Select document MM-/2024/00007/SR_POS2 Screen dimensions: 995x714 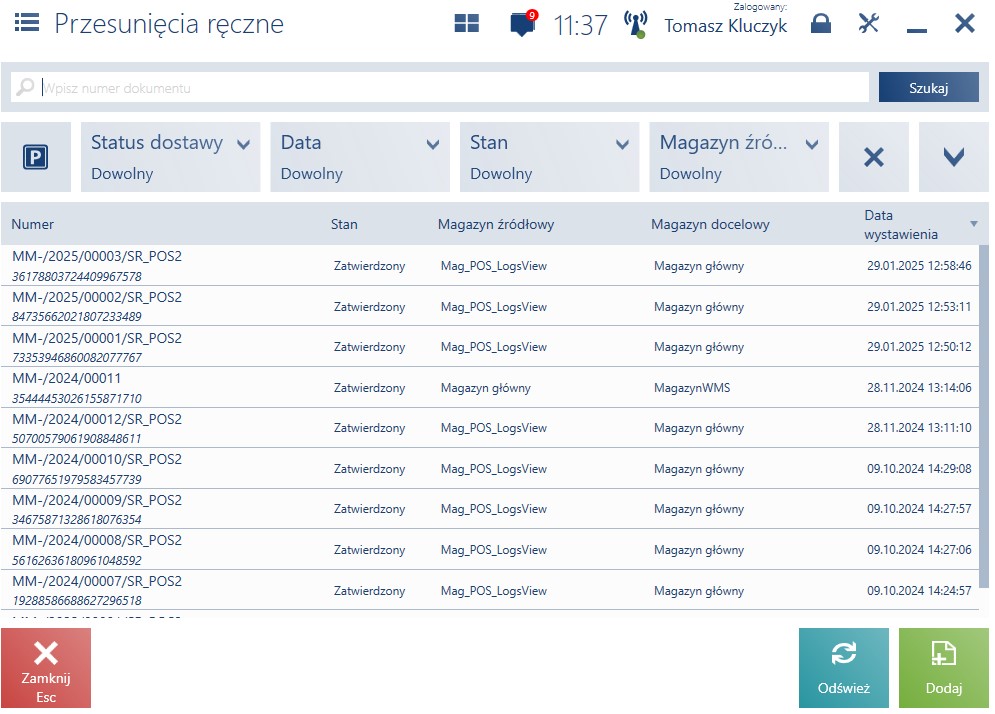coord(490,590)
